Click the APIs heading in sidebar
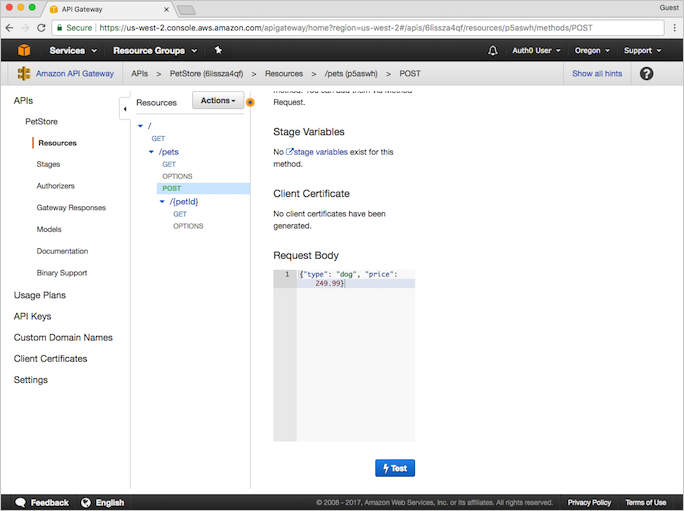This screenshot has width=684, height=511. (23, 100)
